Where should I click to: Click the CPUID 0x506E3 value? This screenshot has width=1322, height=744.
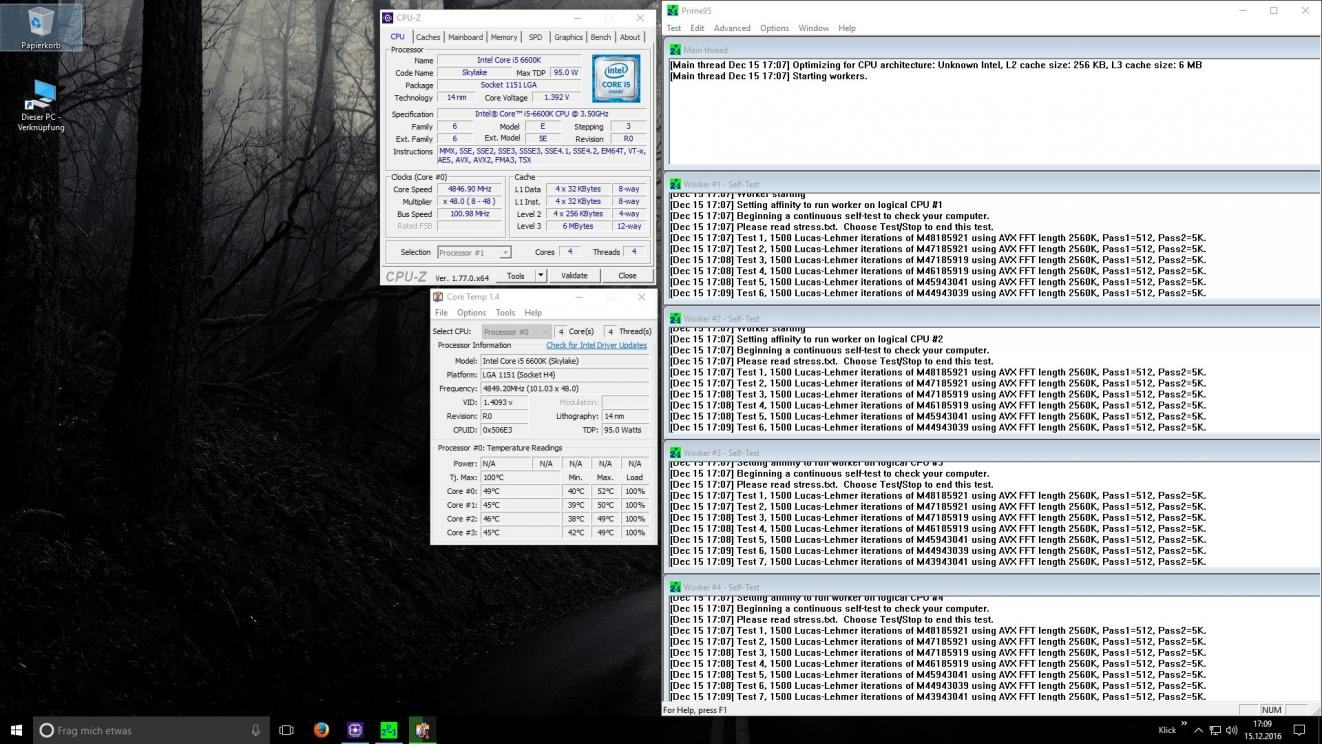[504, 430]
